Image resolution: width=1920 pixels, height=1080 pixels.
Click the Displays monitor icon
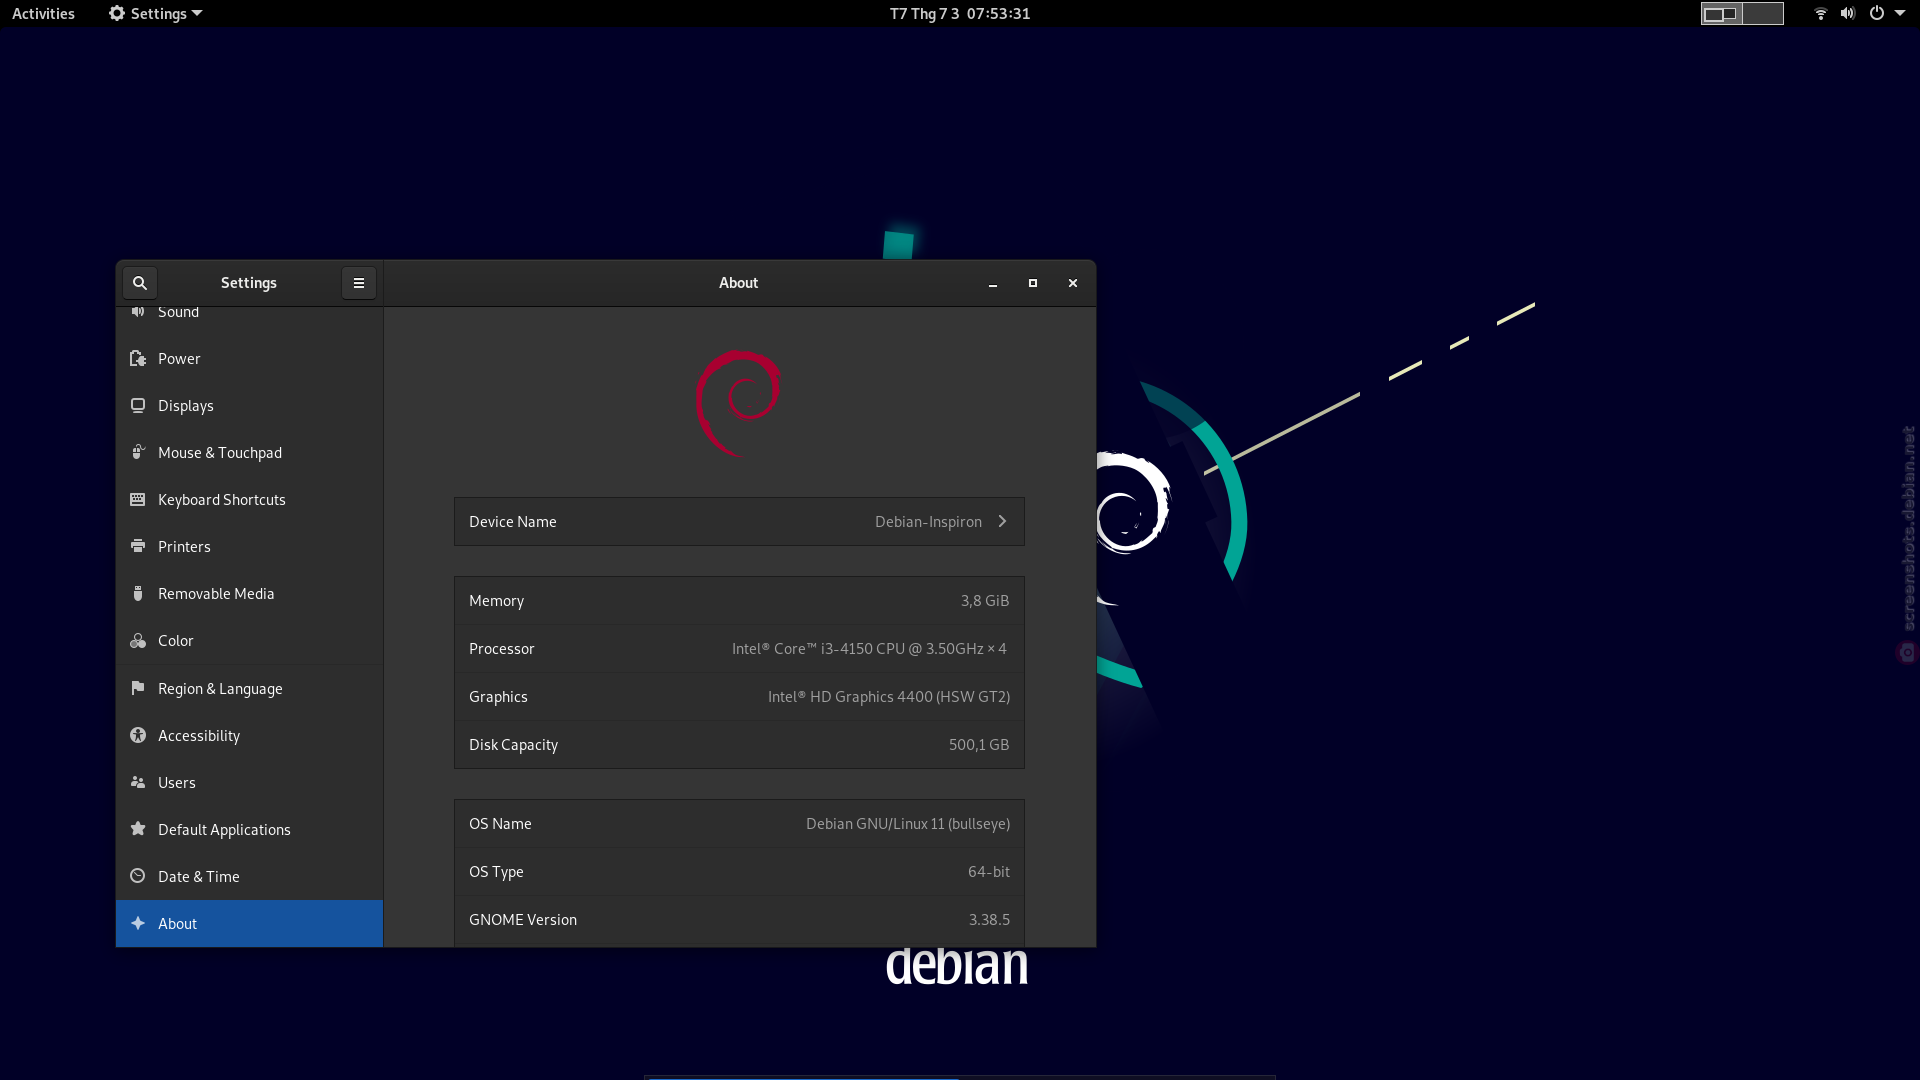pyautogui.click(x=138, y=405)
